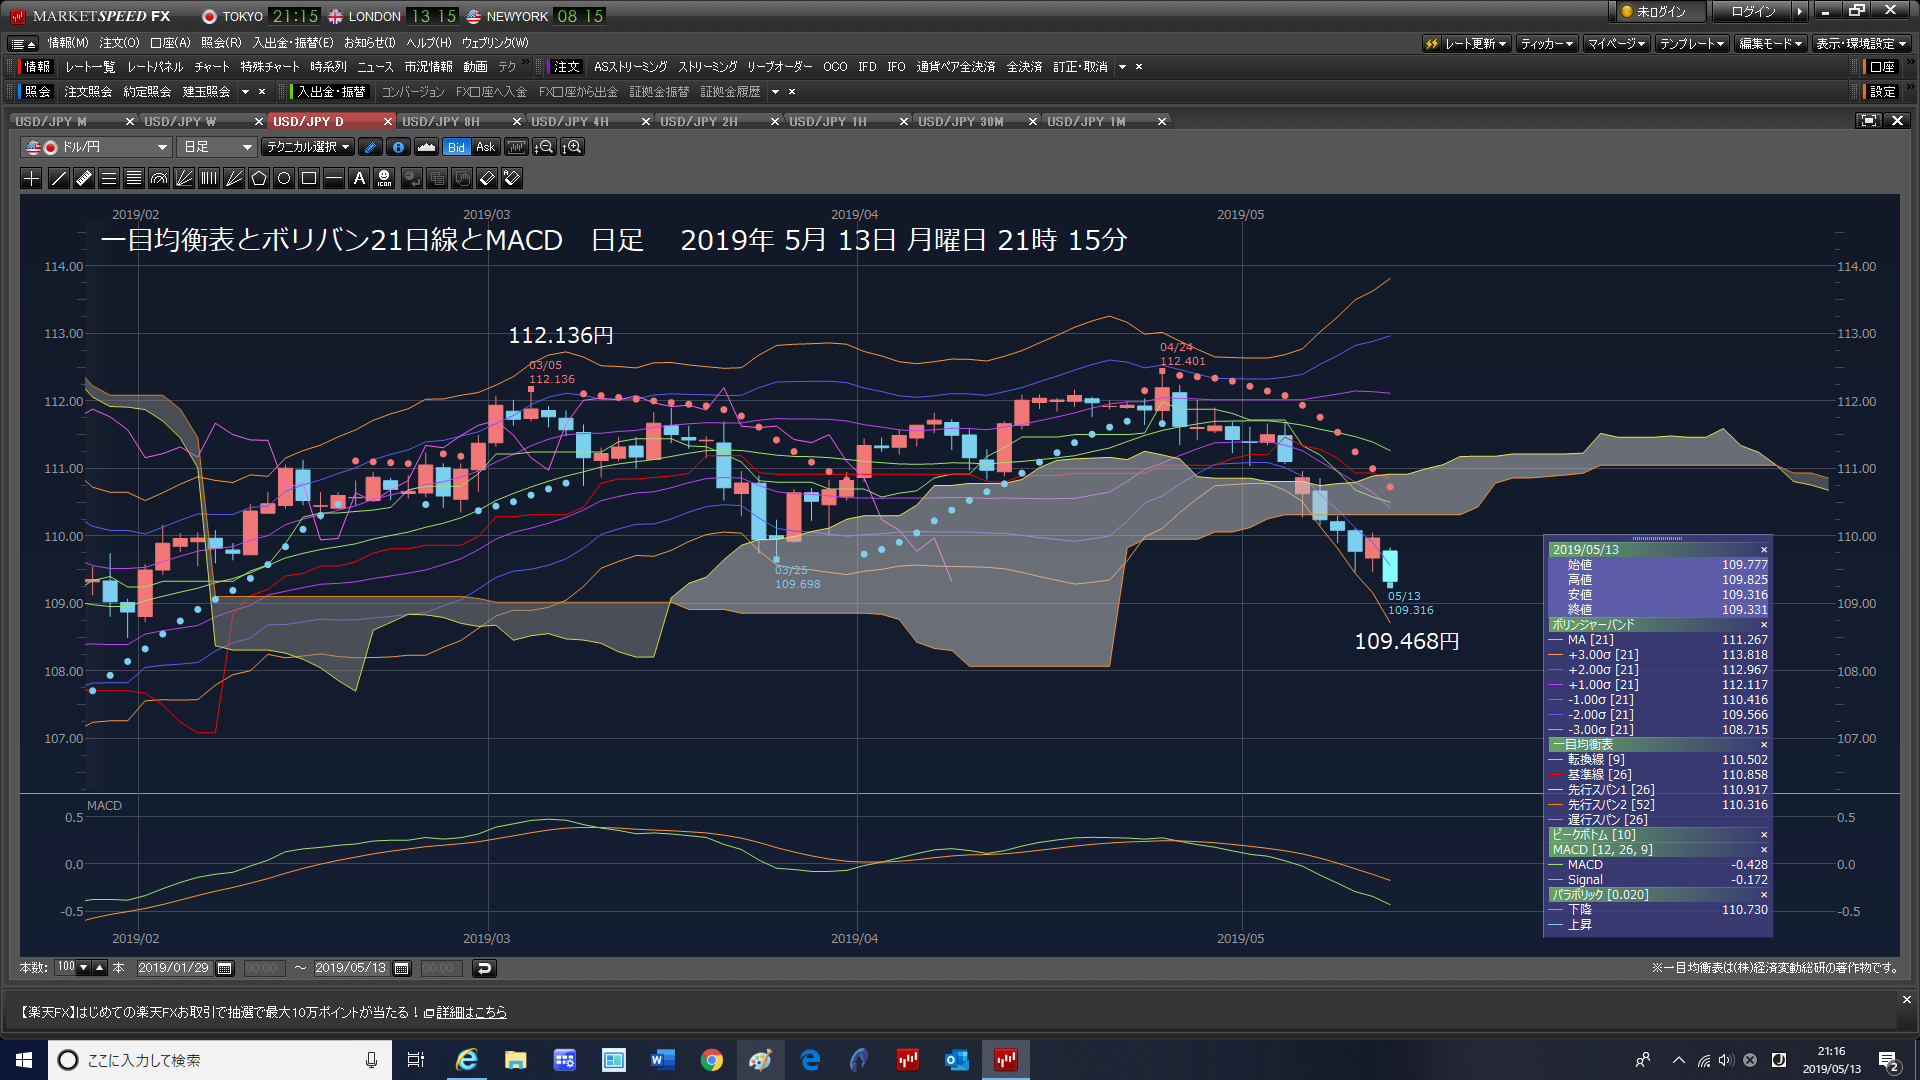Open the 特殊チャート view
This screenshot has width=1920, height=1080.
coord(270,67)
